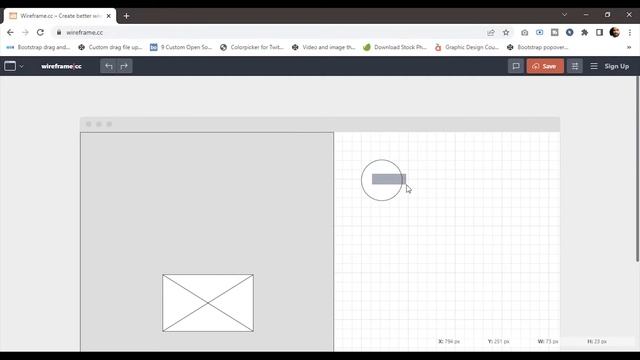Open Graphic Design Cou... bookmark
Image resolution: width=640 pixels, height=360 pixels.
[x=467, y=47]
